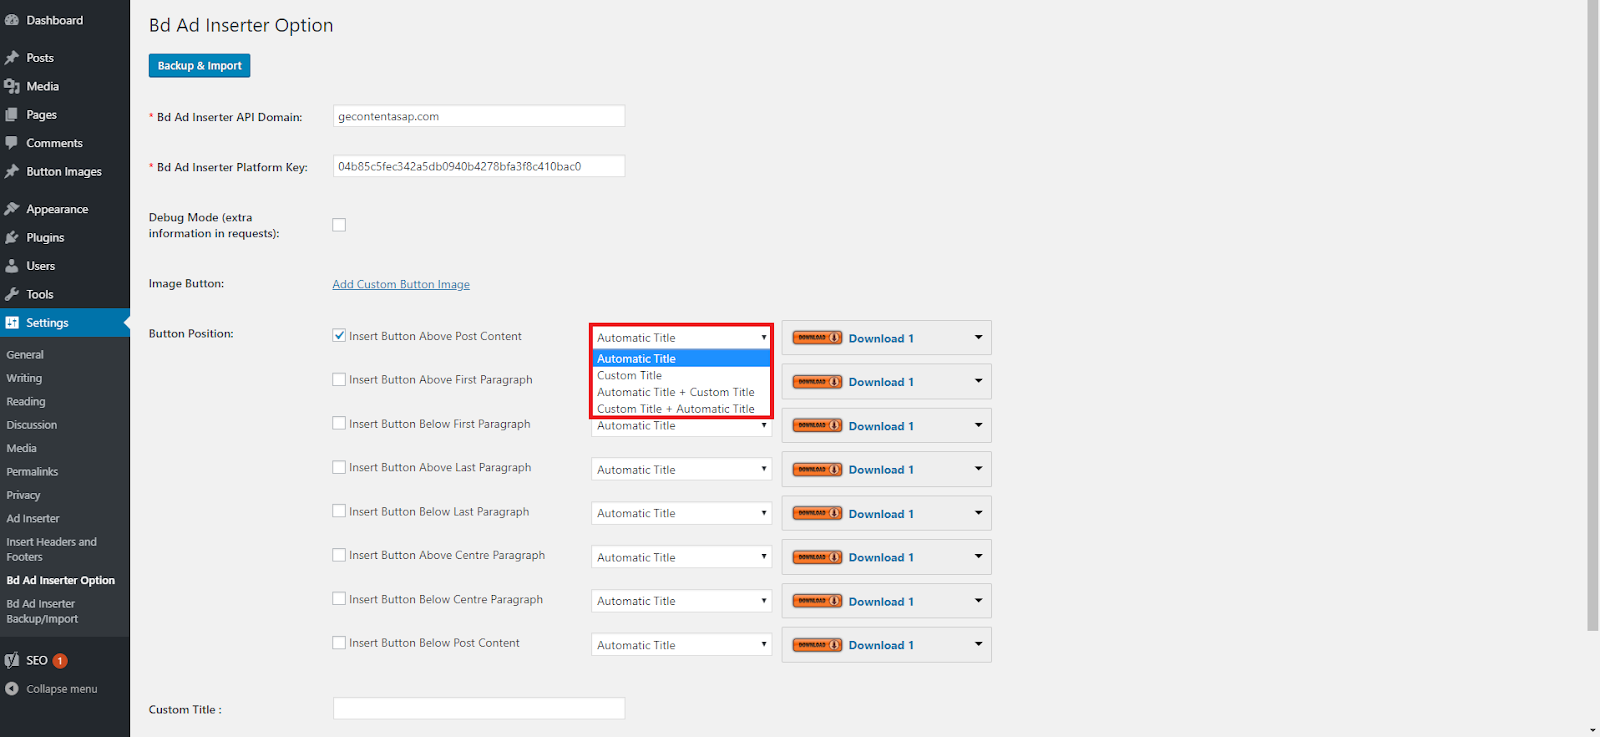This screenshot has width=1600, height=737.
Task: Open title dropdown for Above Last Paragraph
Action: point(681,470)
